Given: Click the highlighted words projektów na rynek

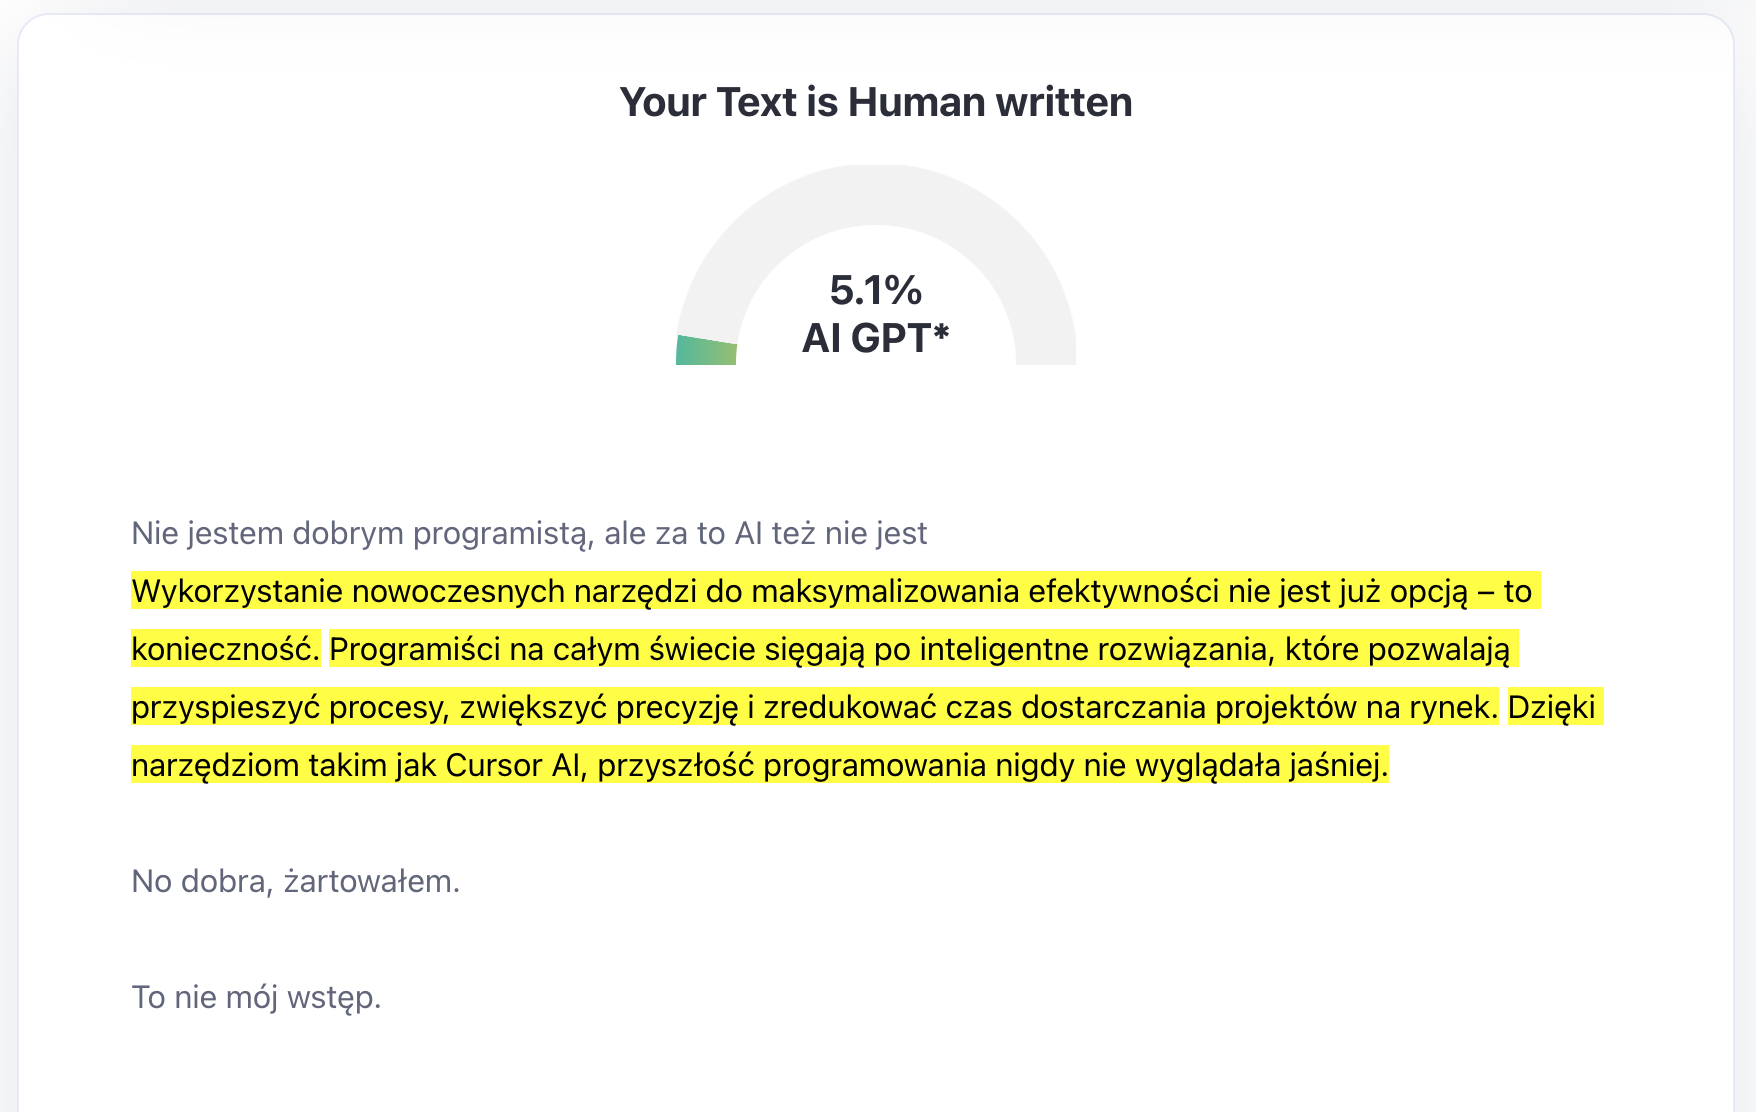Looking at the screenshot, I should (1357, 707).
